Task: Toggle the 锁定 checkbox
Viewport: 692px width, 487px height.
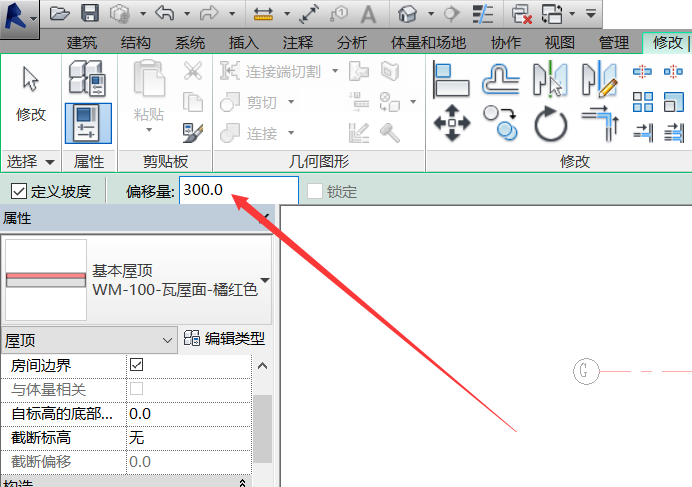Action: [314, 191]
